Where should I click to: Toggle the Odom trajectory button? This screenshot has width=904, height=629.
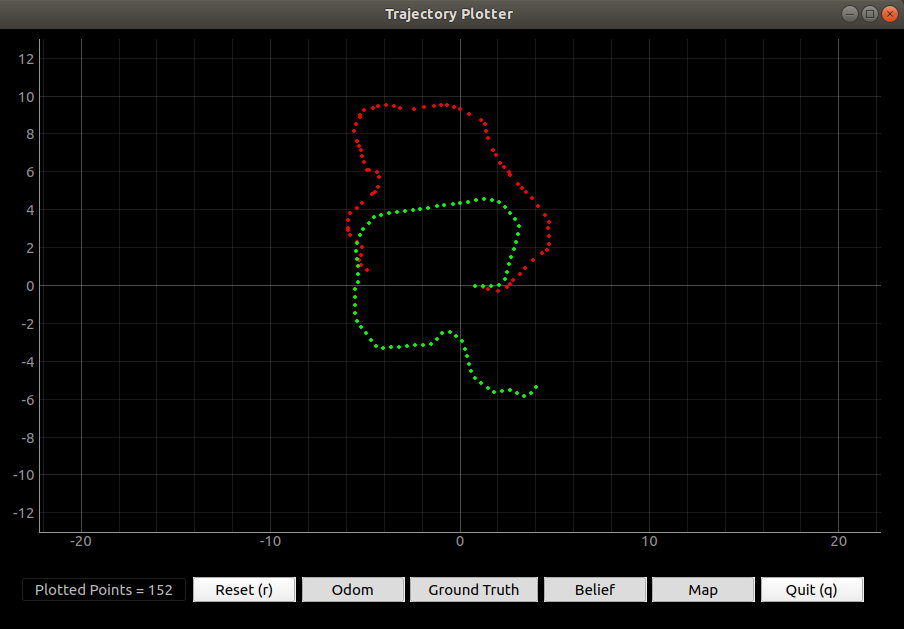click(353, 590)
